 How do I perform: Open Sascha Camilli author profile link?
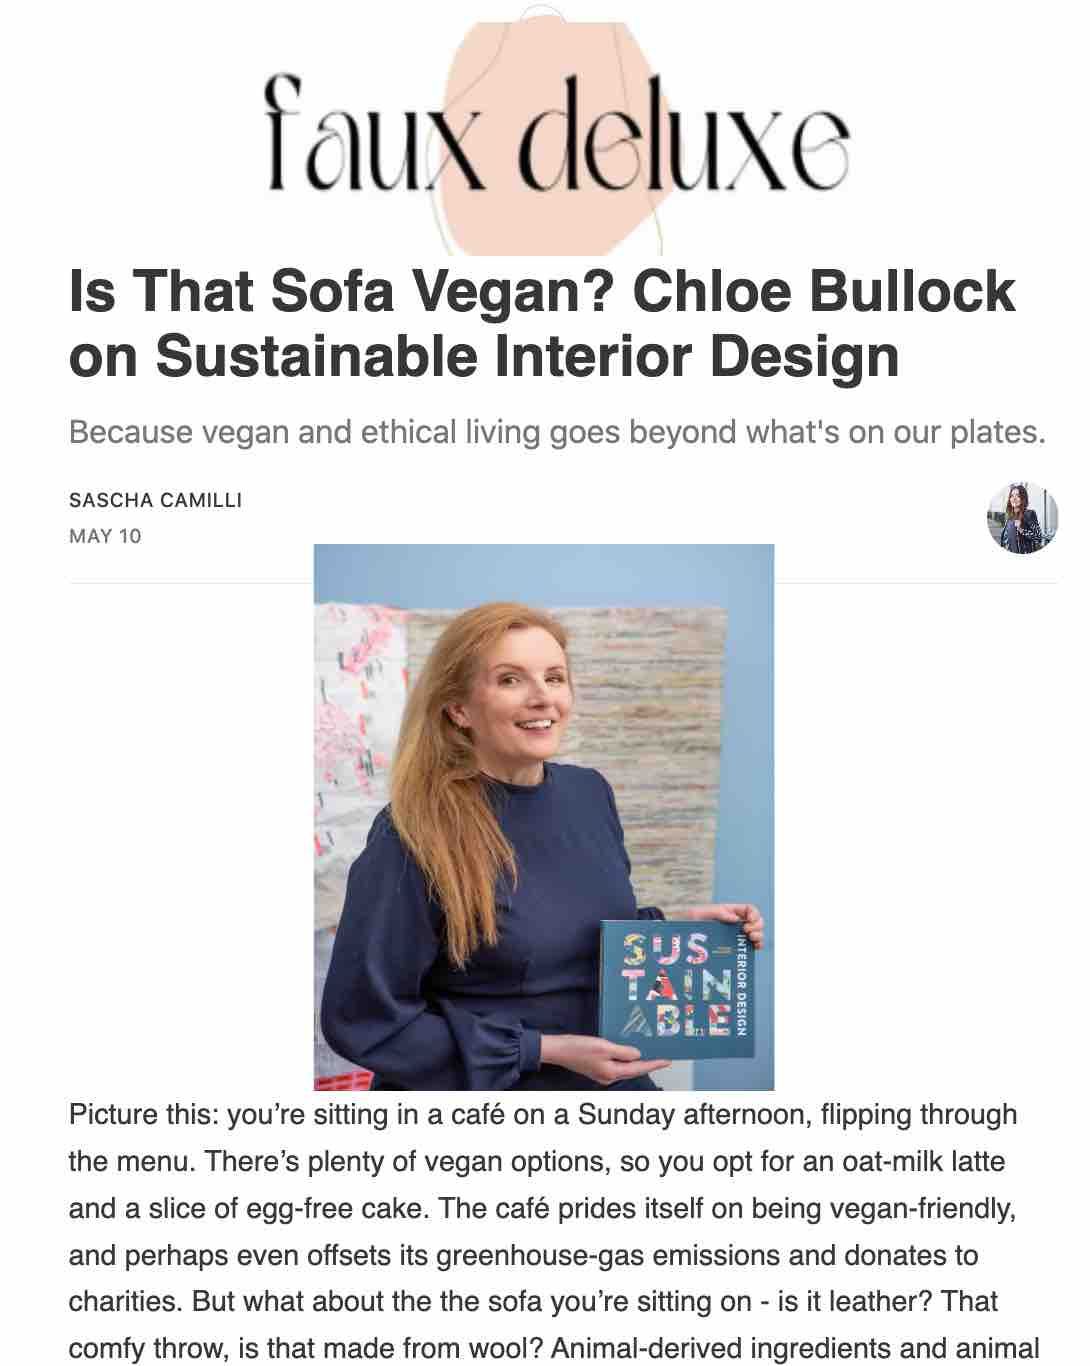[155, 500]
